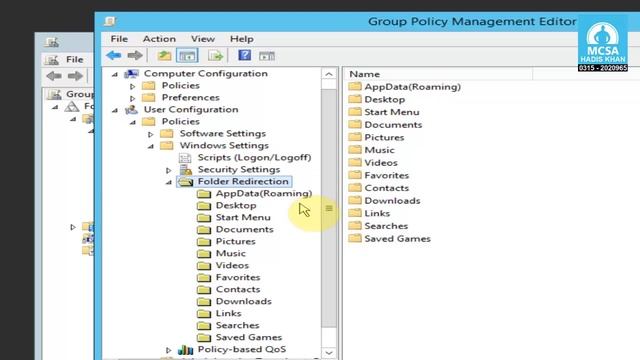Click scroll up arrow of tree pane
Screen dimensions: 640x360
coord(329,74)
